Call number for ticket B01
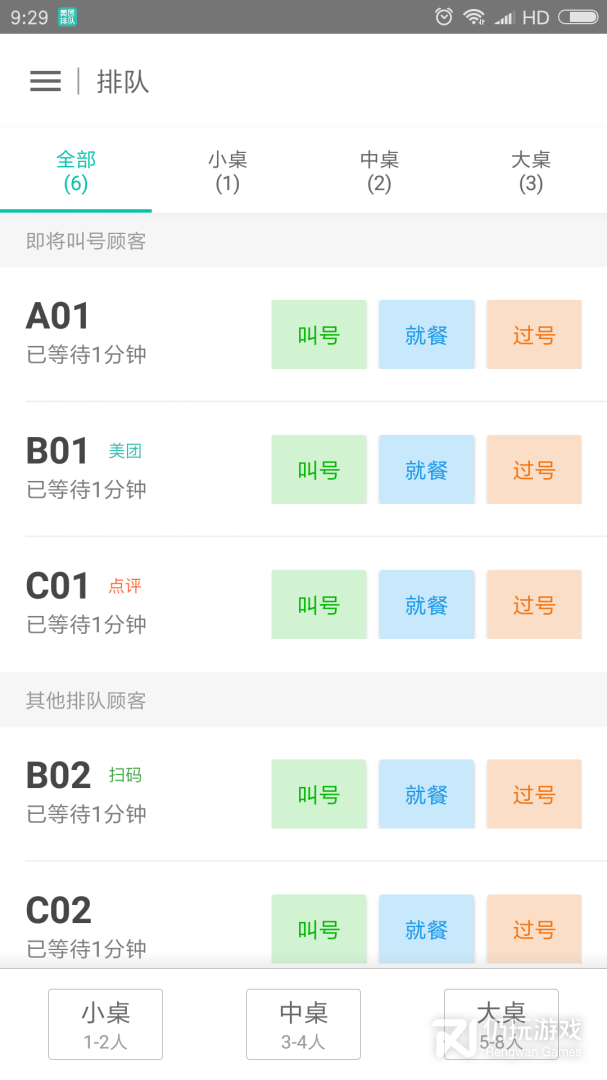The image size is (607, 1080). click(319, 470)
